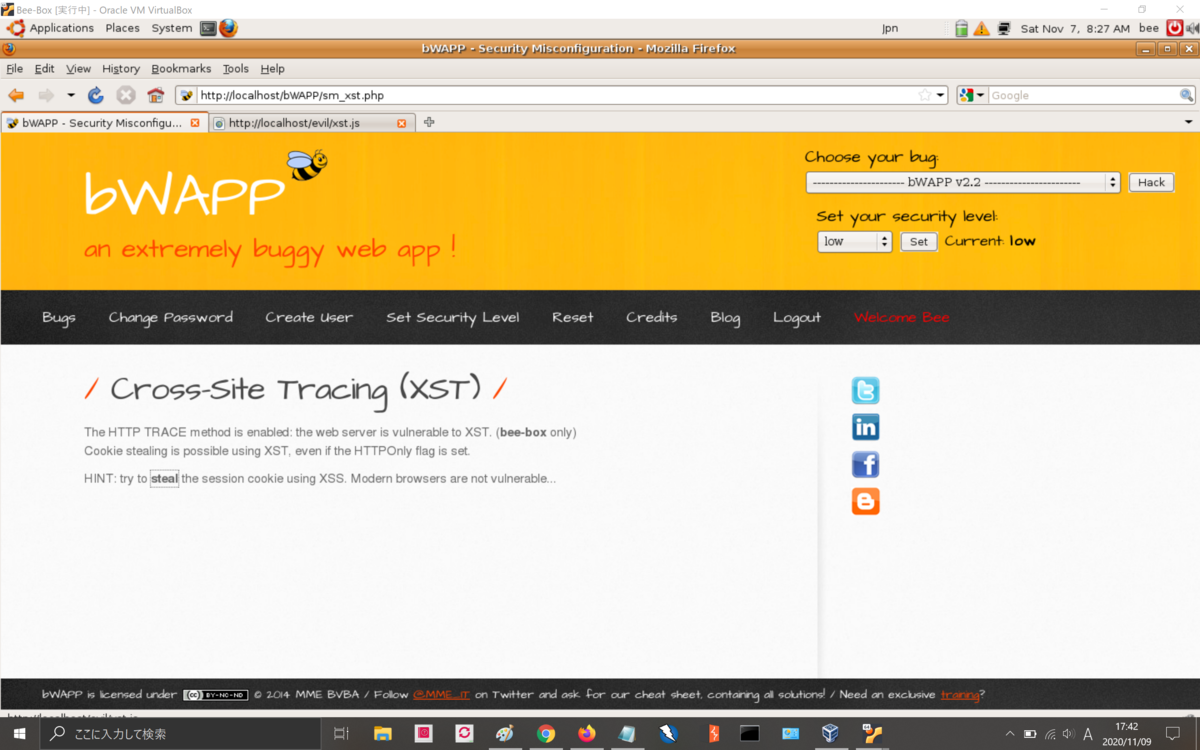Open the Edit menu

coord(44,69)
